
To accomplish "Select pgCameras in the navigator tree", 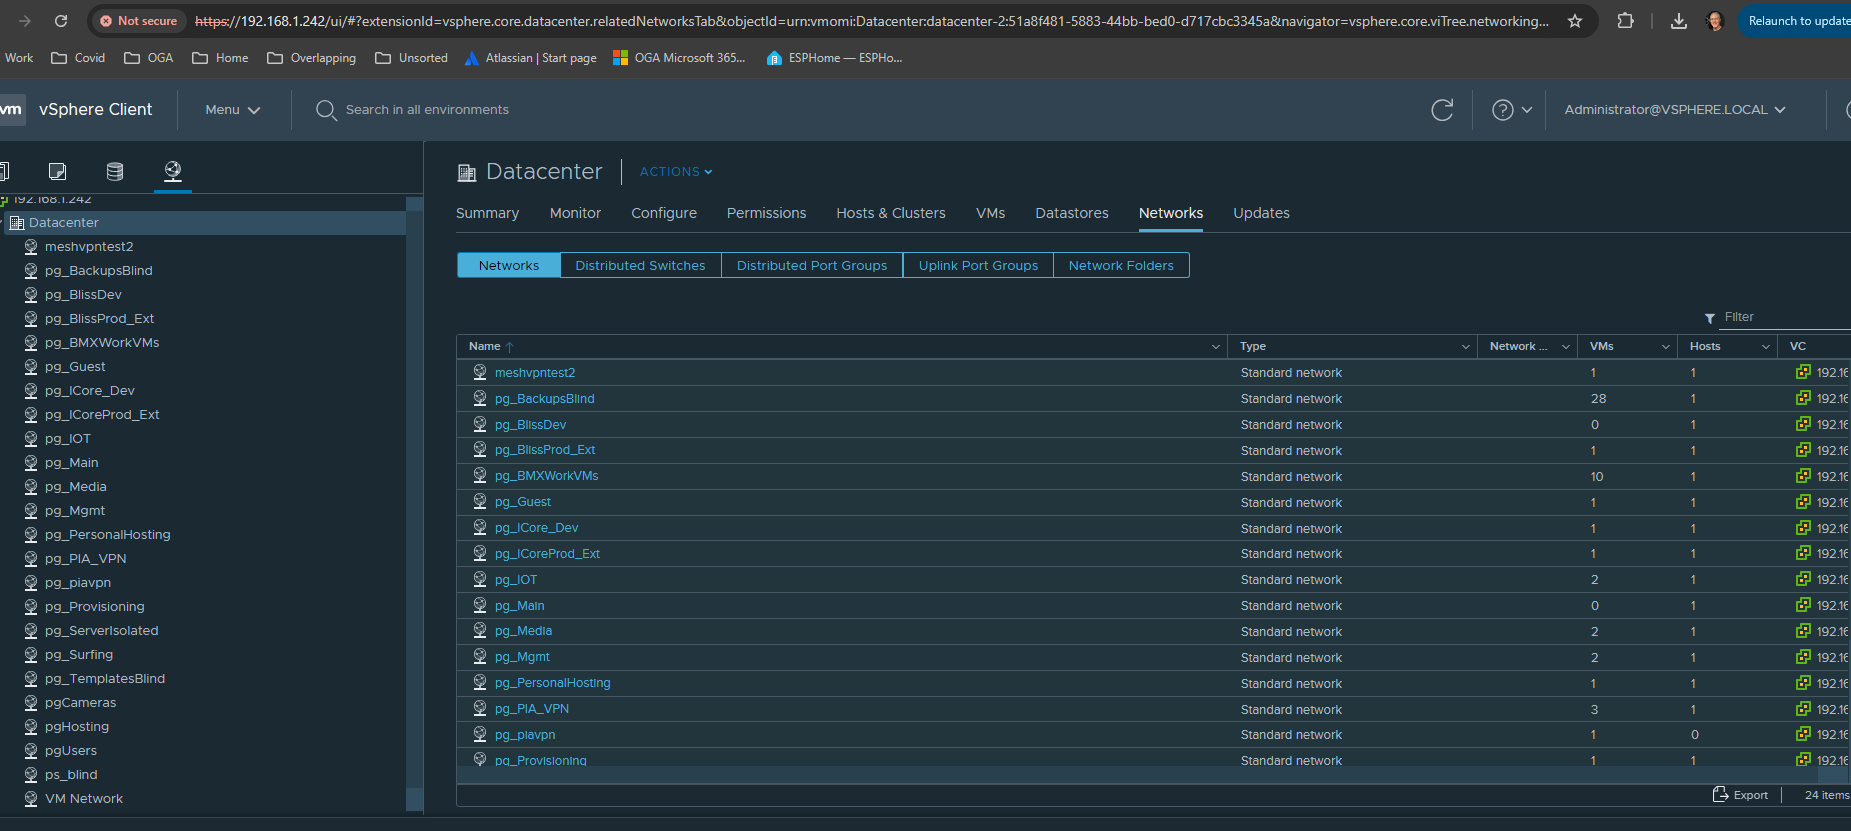I will point(80,703).
